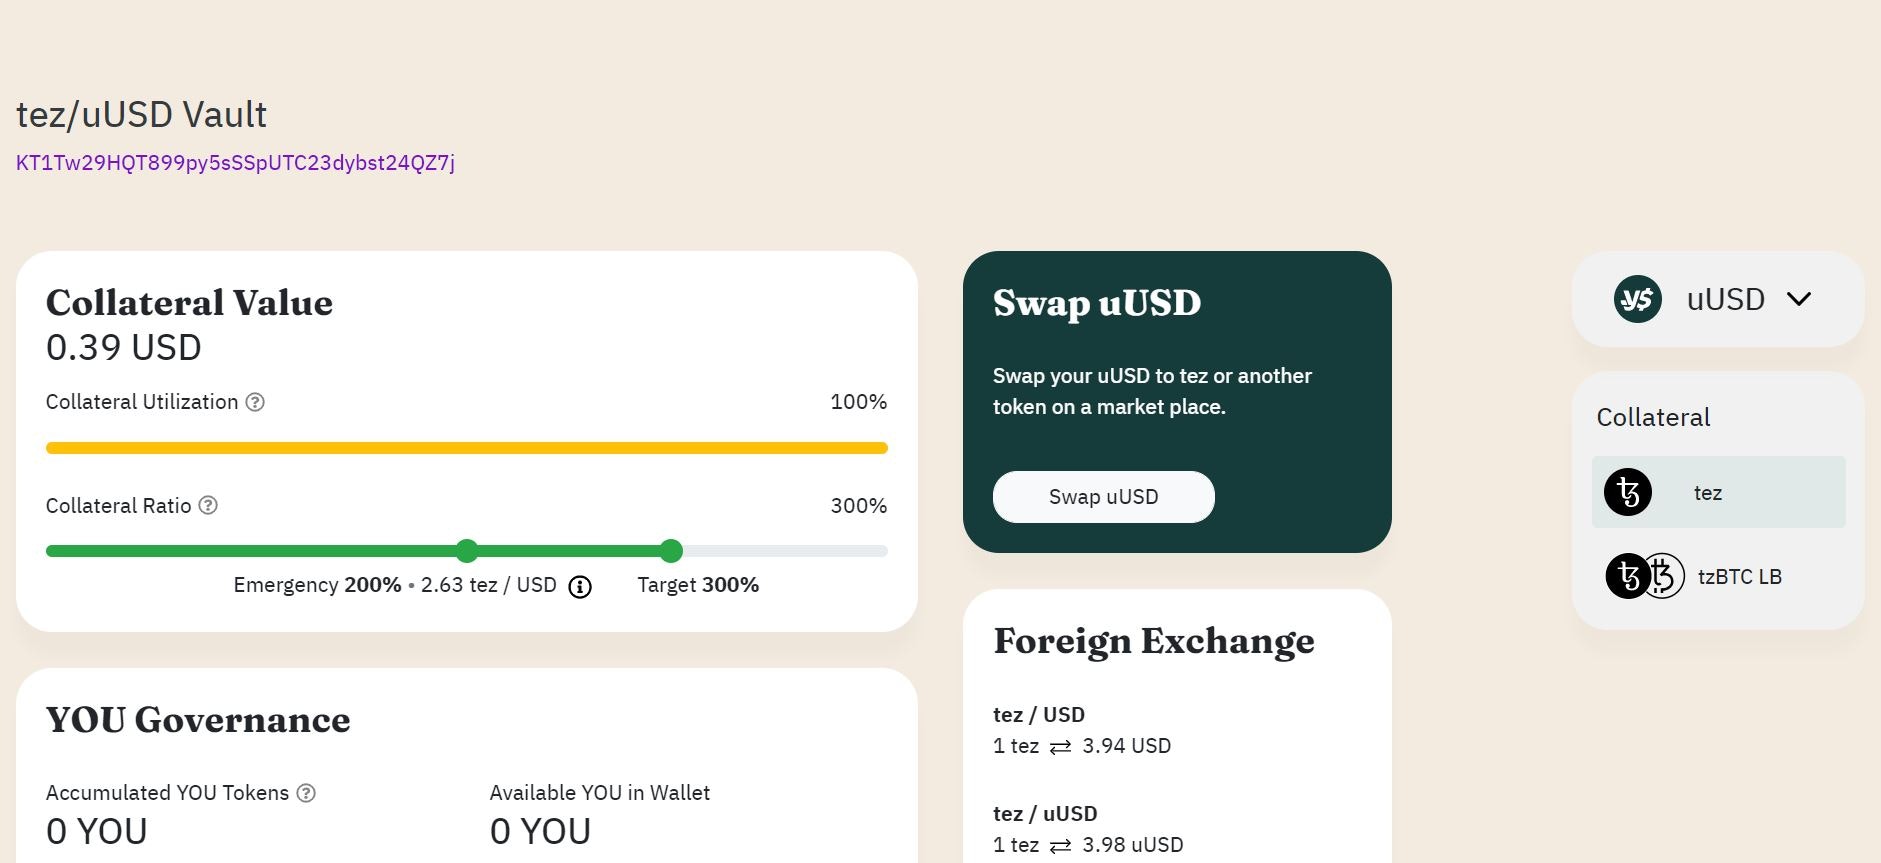Click the Target 300% marker dot
Image resolution: width=1881 pixels, height=863 pixels.
pos(672,550)
